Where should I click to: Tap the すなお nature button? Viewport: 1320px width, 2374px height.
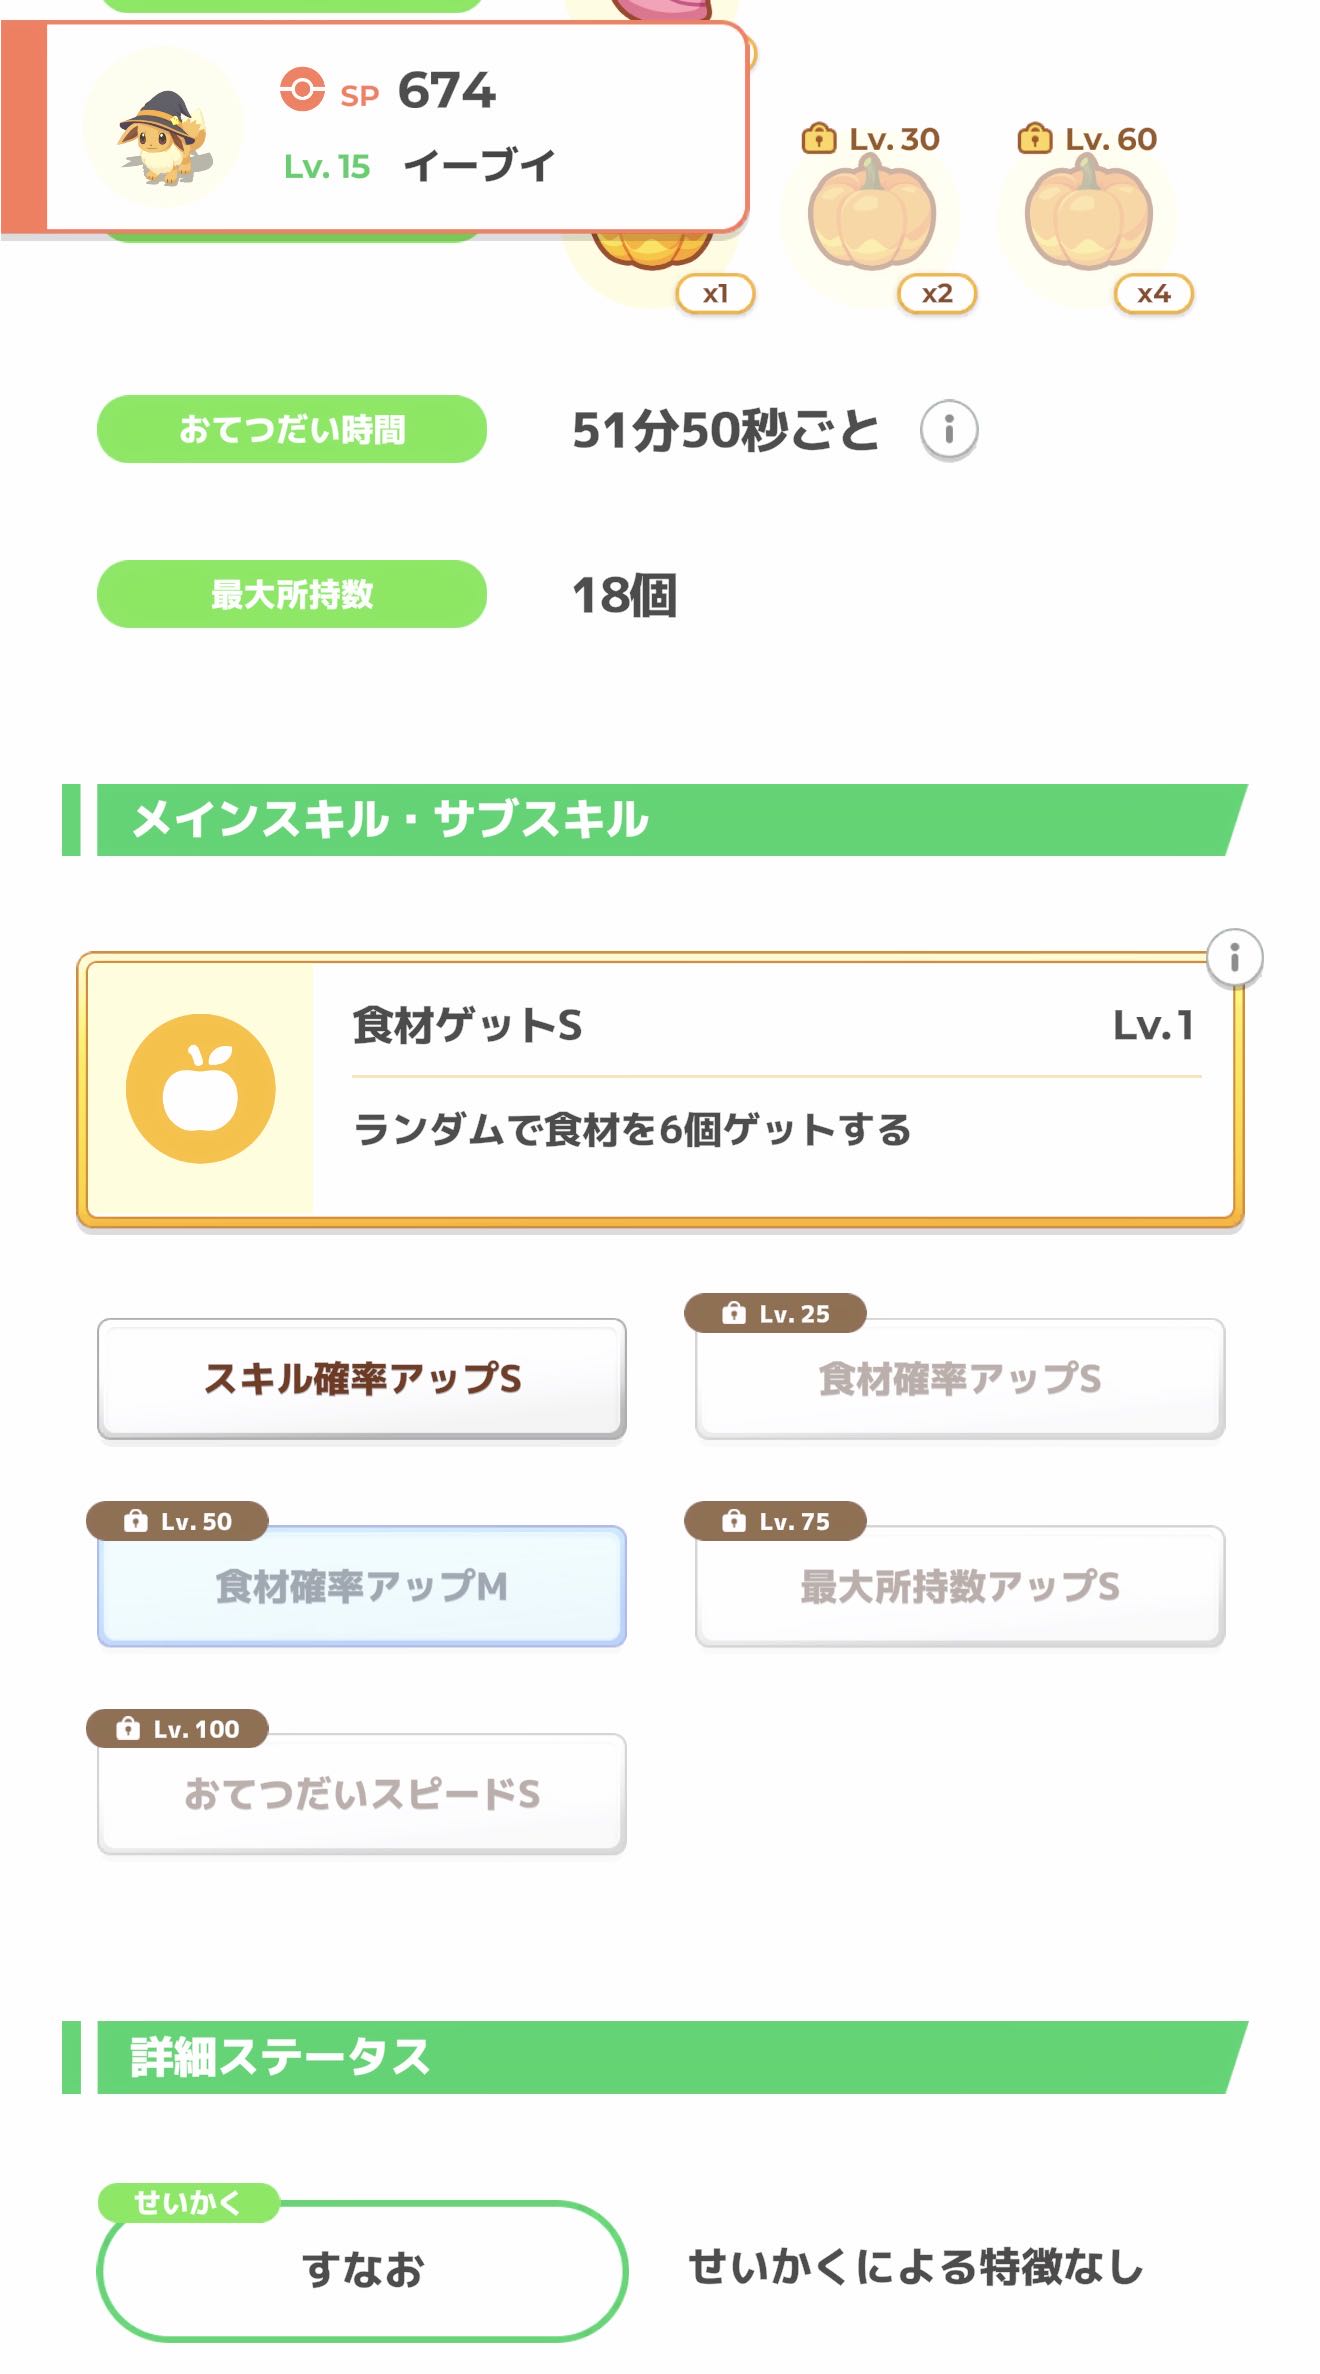pos(362,2270)
